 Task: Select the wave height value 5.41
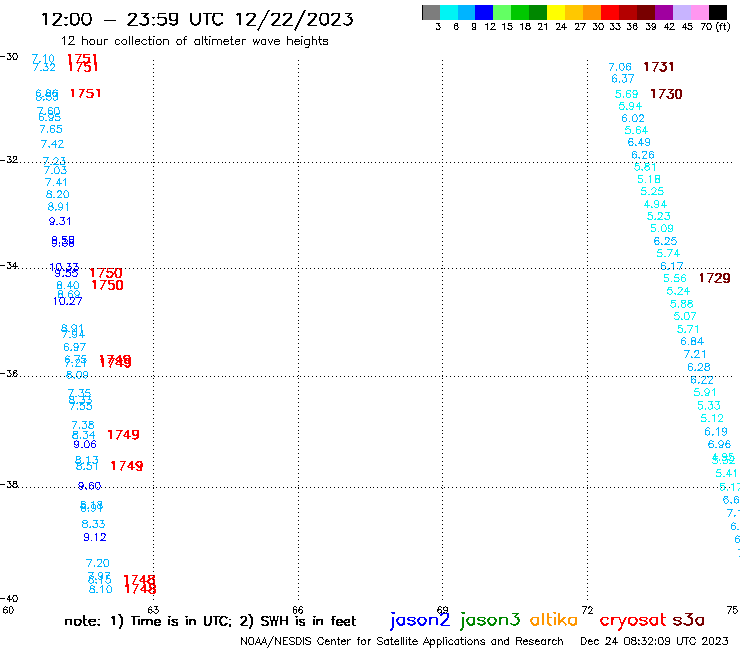pos(726,473)
